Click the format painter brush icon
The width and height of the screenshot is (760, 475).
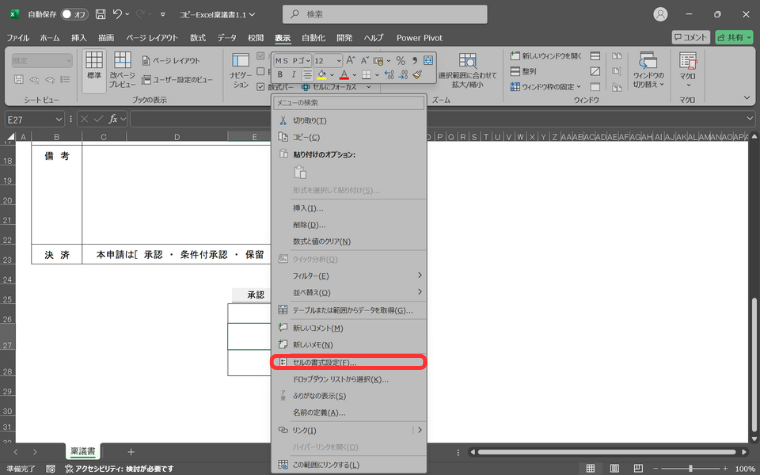(417, 75)
